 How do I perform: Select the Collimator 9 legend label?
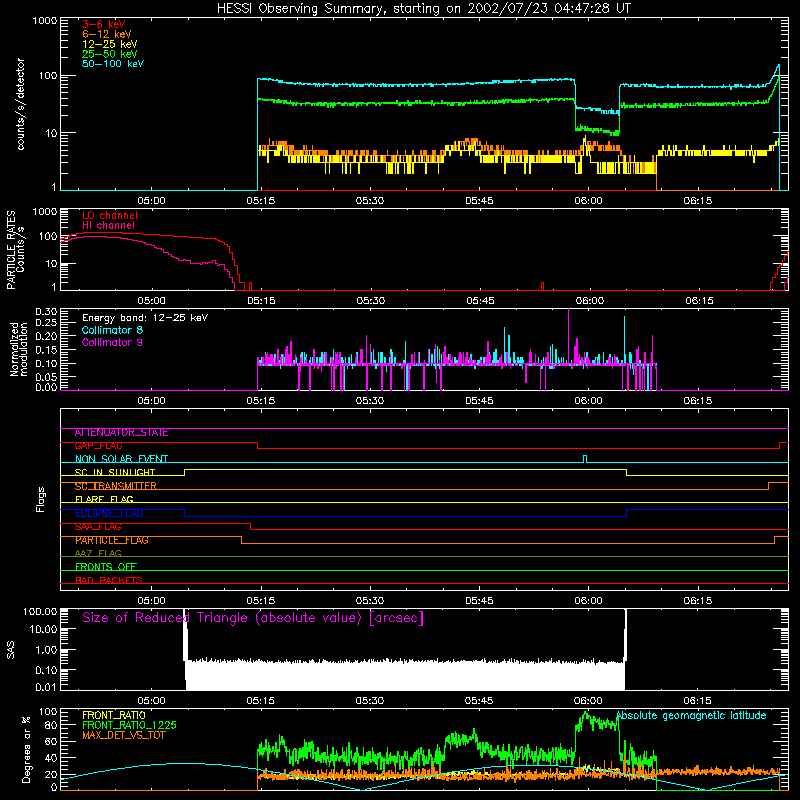pos(112,342)
